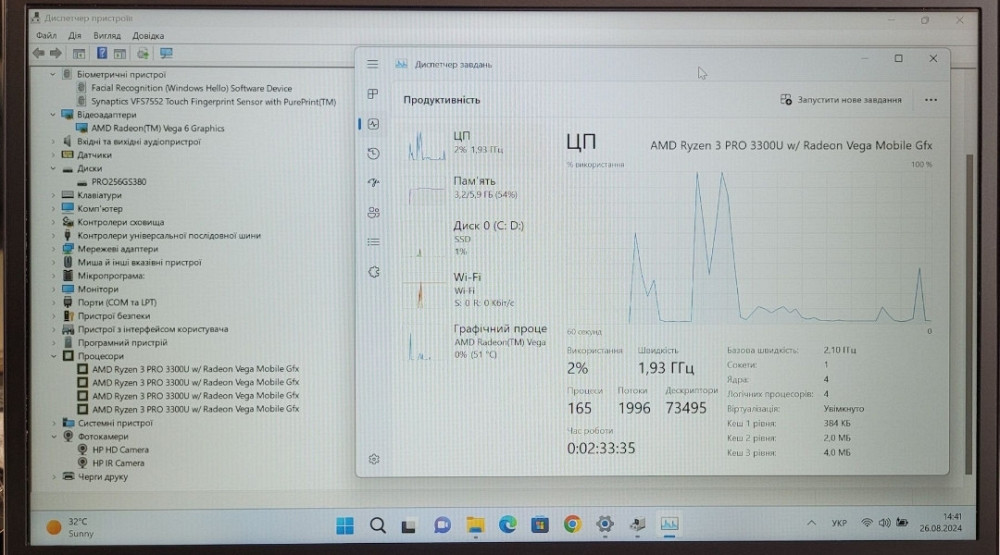This screenshot has height=555, width=1000.
Task: Open the three-dot more options menu
Action: tap(930, 100)
